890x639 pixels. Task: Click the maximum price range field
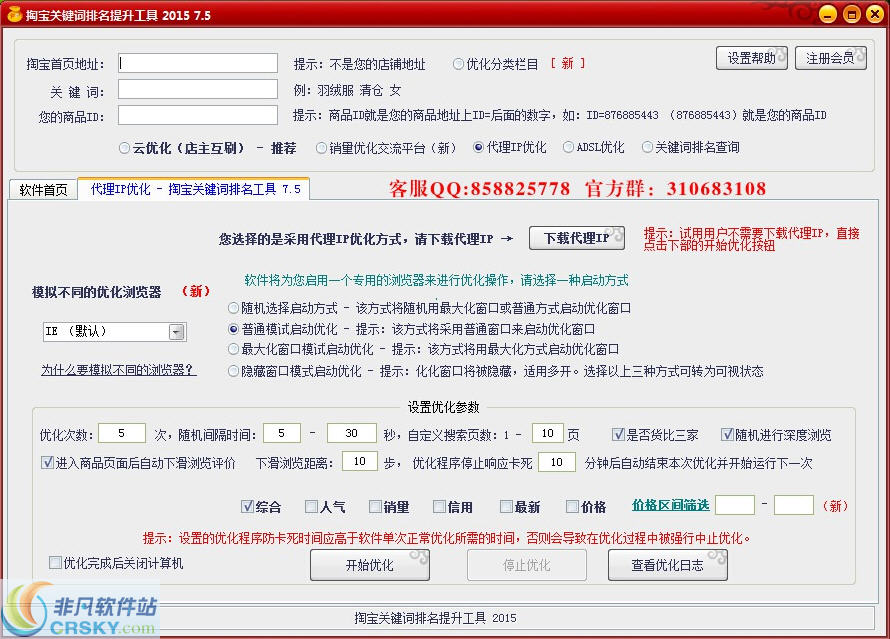[794, 505]
